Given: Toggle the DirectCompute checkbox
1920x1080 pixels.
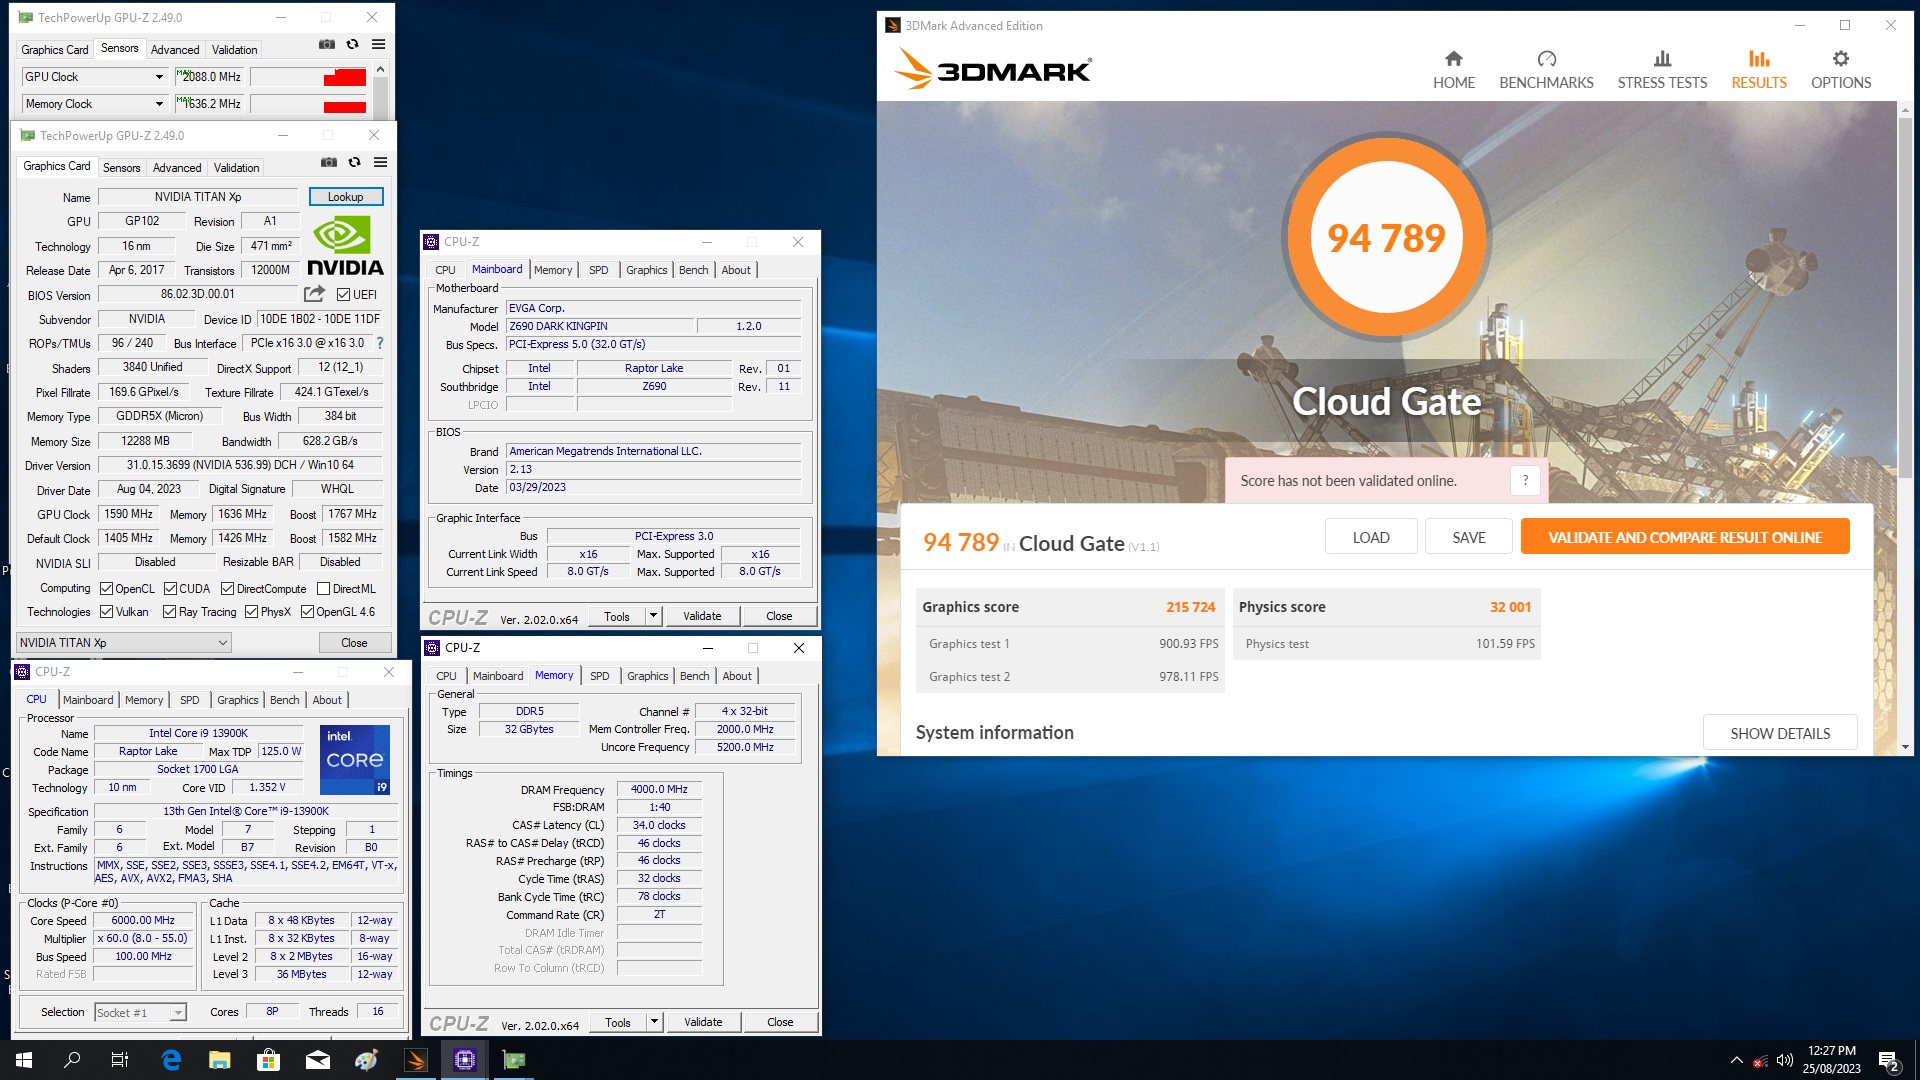Looking at the screenshot, I should pos(227,589).
